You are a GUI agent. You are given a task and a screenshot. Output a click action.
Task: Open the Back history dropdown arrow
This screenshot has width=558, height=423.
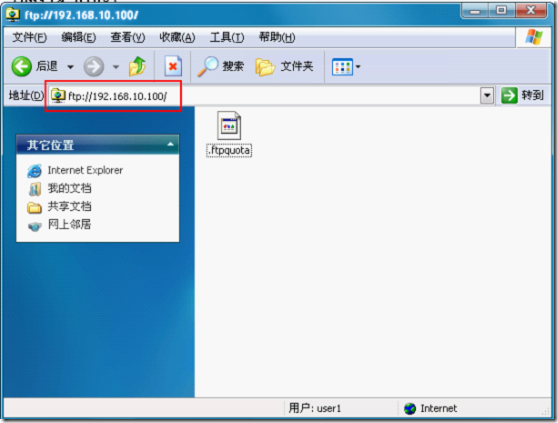(x=70, y=67)
